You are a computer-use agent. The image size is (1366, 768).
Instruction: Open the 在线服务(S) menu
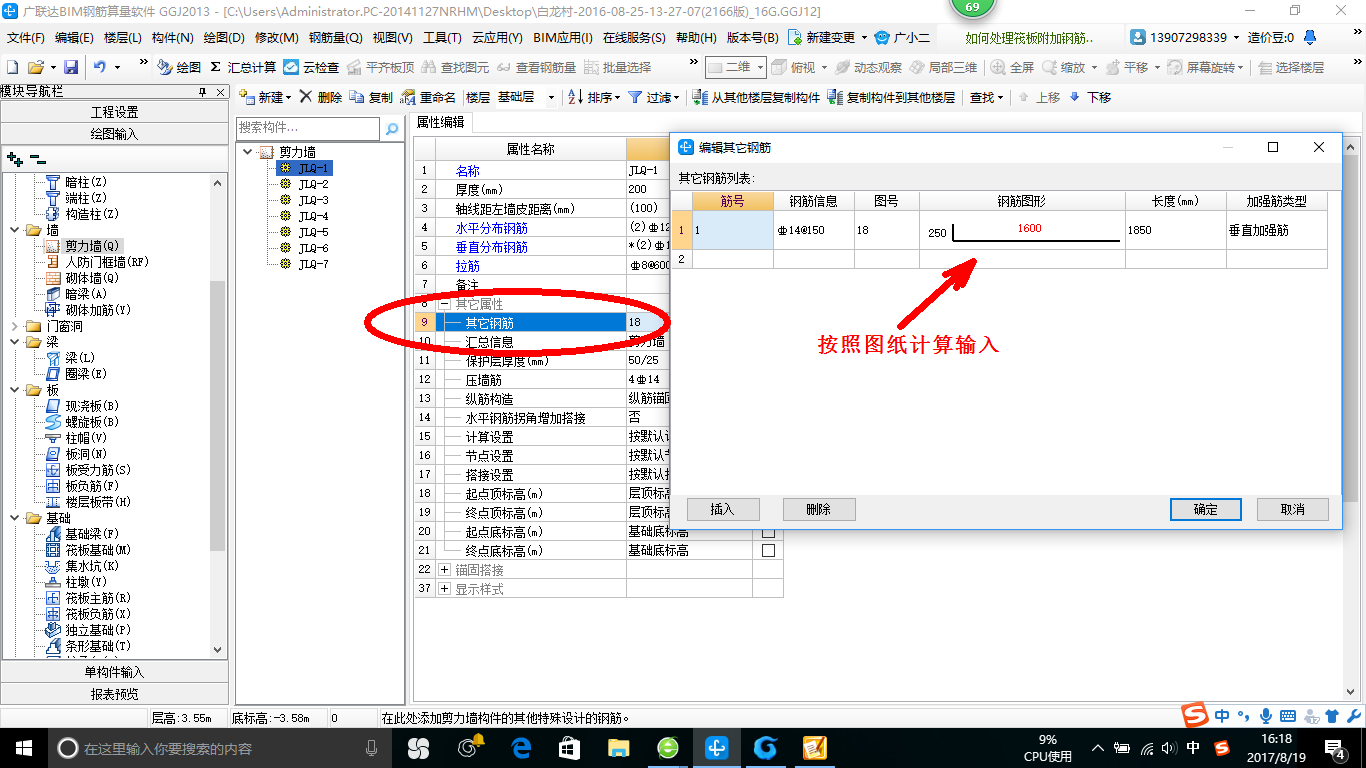pyautogui.click(x=634, y=38)
